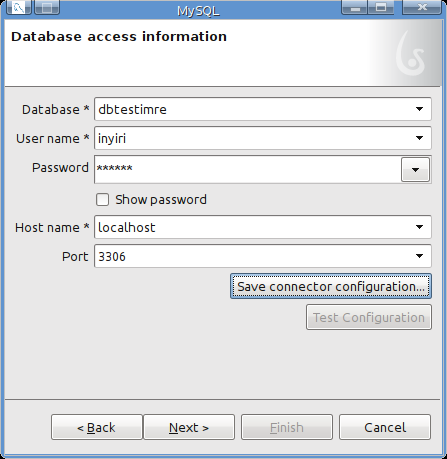Click the Finish button
The image size is (447, 459).
click(287, 427)
